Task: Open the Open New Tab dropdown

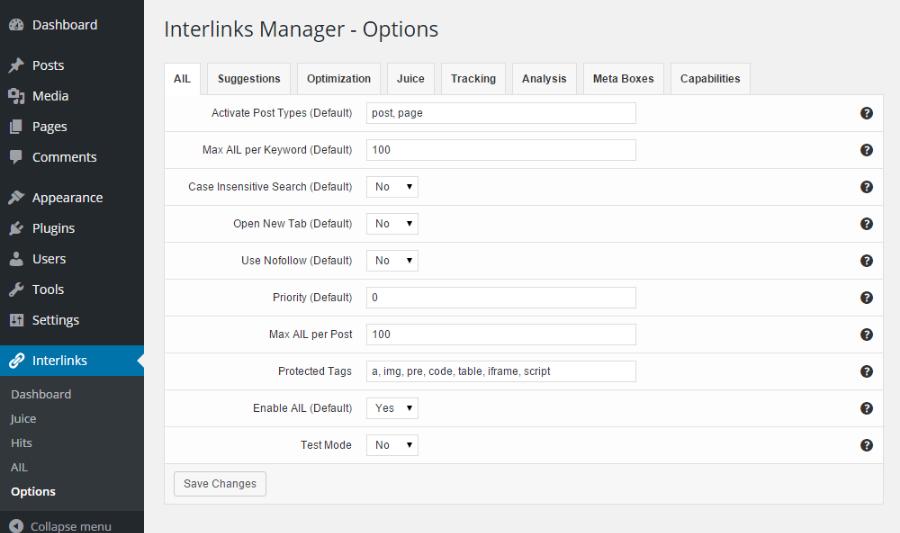Action: click(x=392, y=224)
